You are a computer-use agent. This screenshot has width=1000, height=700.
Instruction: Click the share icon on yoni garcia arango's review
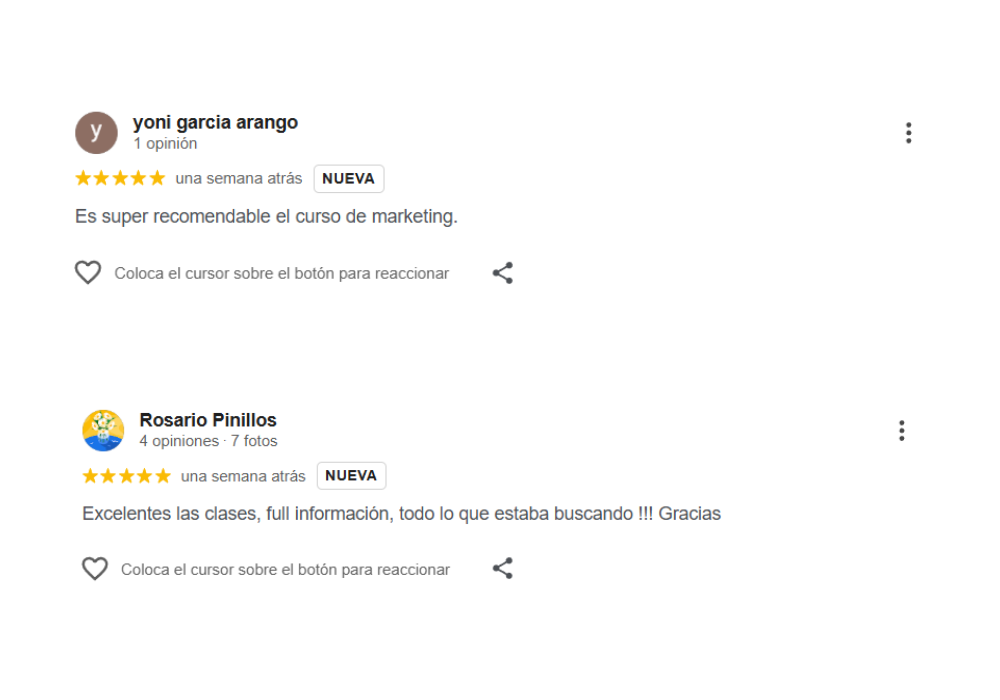coord(503,272)
